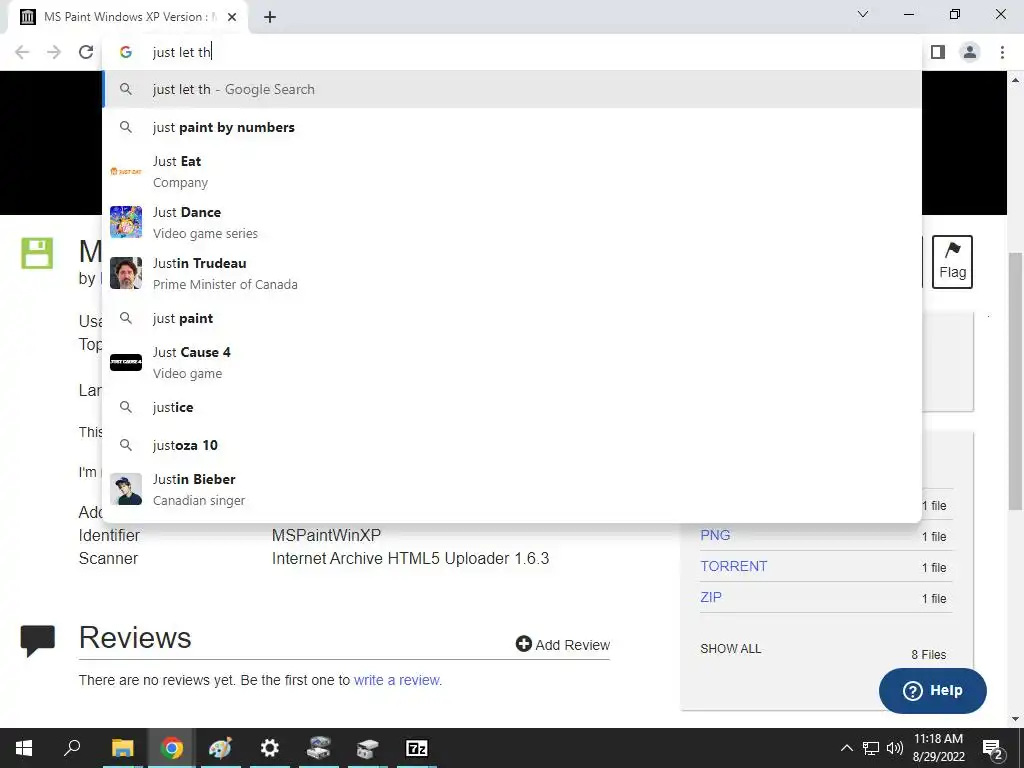The width and height of the screenshot is (1024, 768).
Task: Click the 'MSPaintWinXP' identifier value
Action: (x=326, y=535)
